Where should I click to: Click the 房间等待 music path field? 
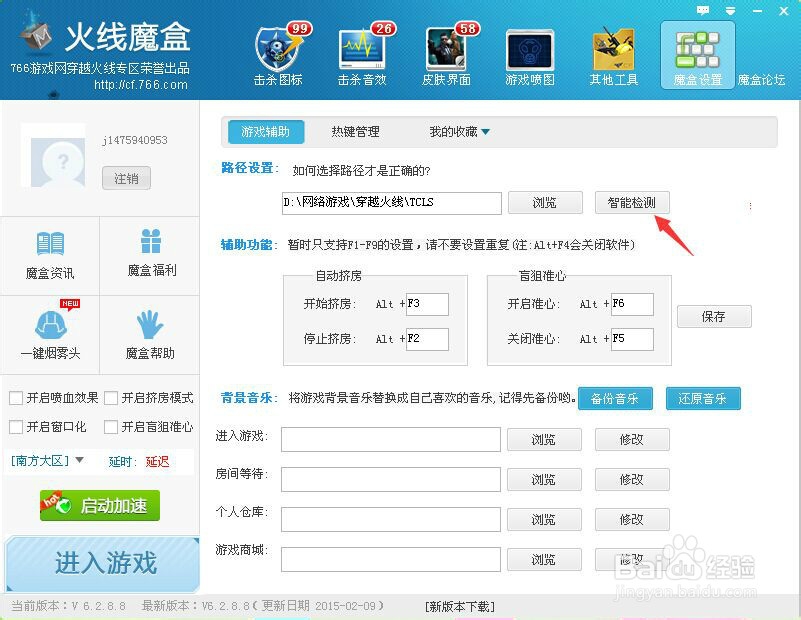(x=391, y=480)
